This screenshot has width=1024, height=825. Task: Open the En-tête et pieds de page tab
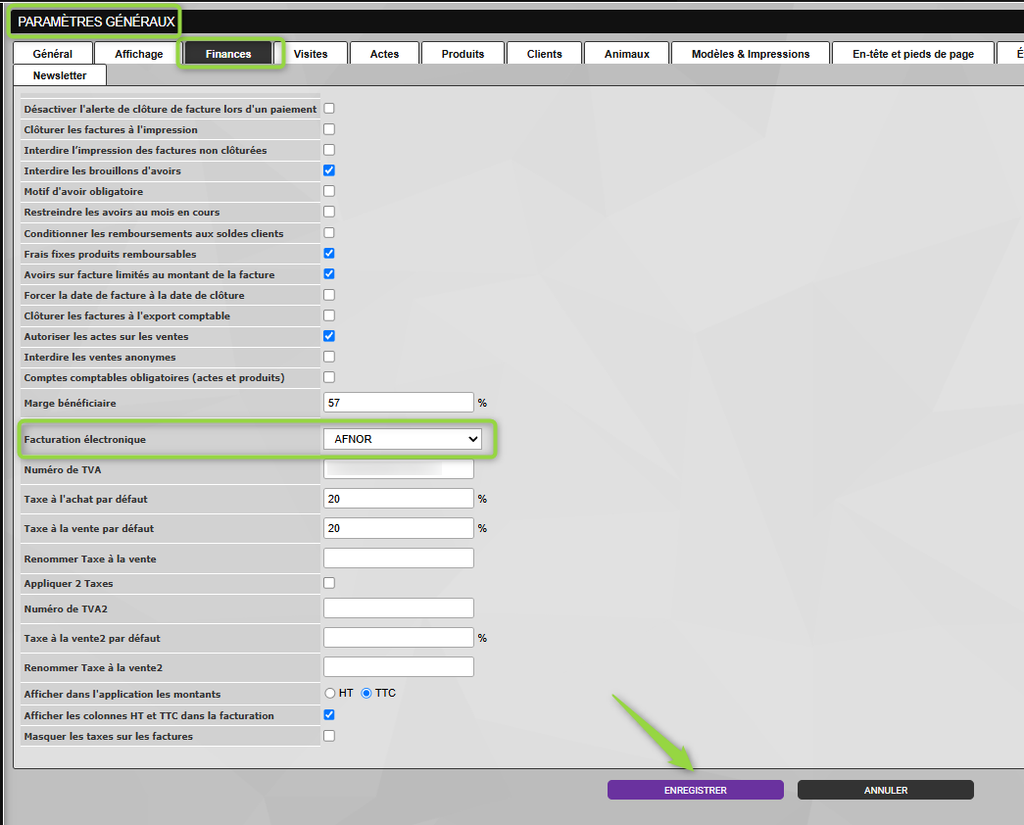coord(913,54)
